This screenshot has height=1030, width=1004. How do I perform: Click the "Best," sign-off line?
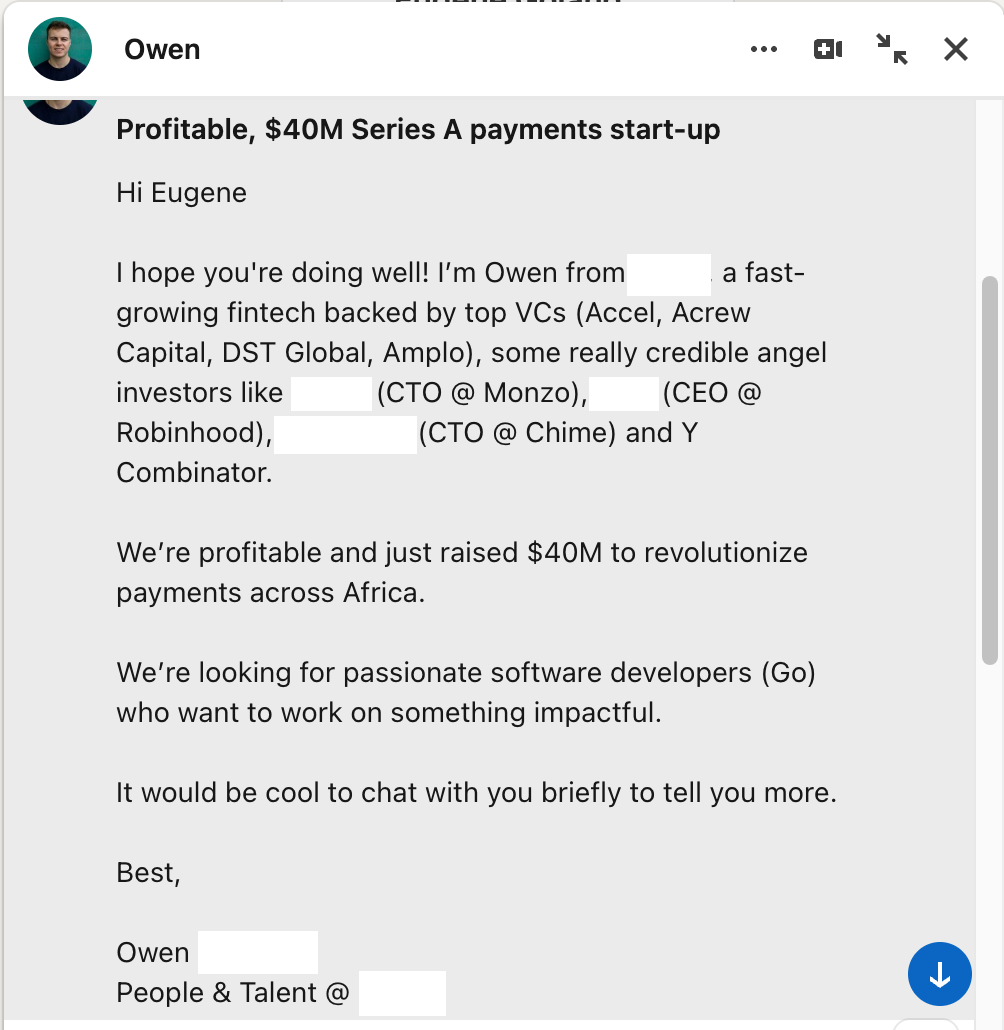(x=148, y=873)
